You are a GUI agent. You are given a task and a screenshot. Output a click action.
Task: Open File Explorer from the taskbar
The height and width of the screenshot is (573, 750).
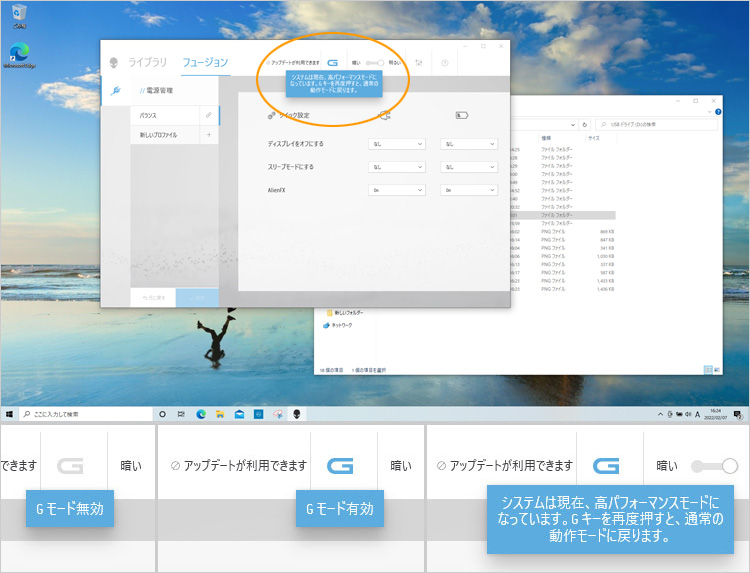pyautogui.click(x=220, y=414)
